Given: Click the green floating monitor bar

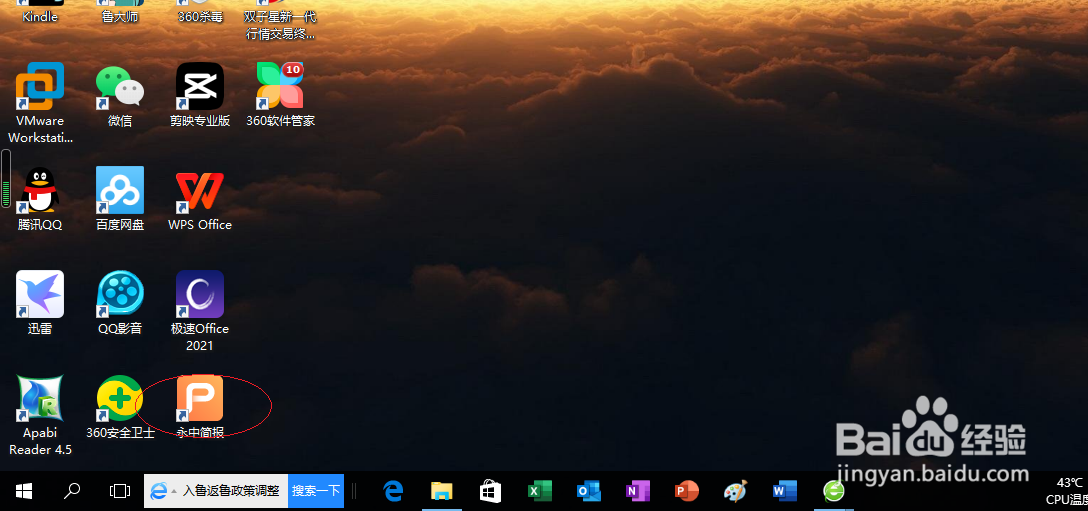Looking at the screenshot, I should coord(6,178).
